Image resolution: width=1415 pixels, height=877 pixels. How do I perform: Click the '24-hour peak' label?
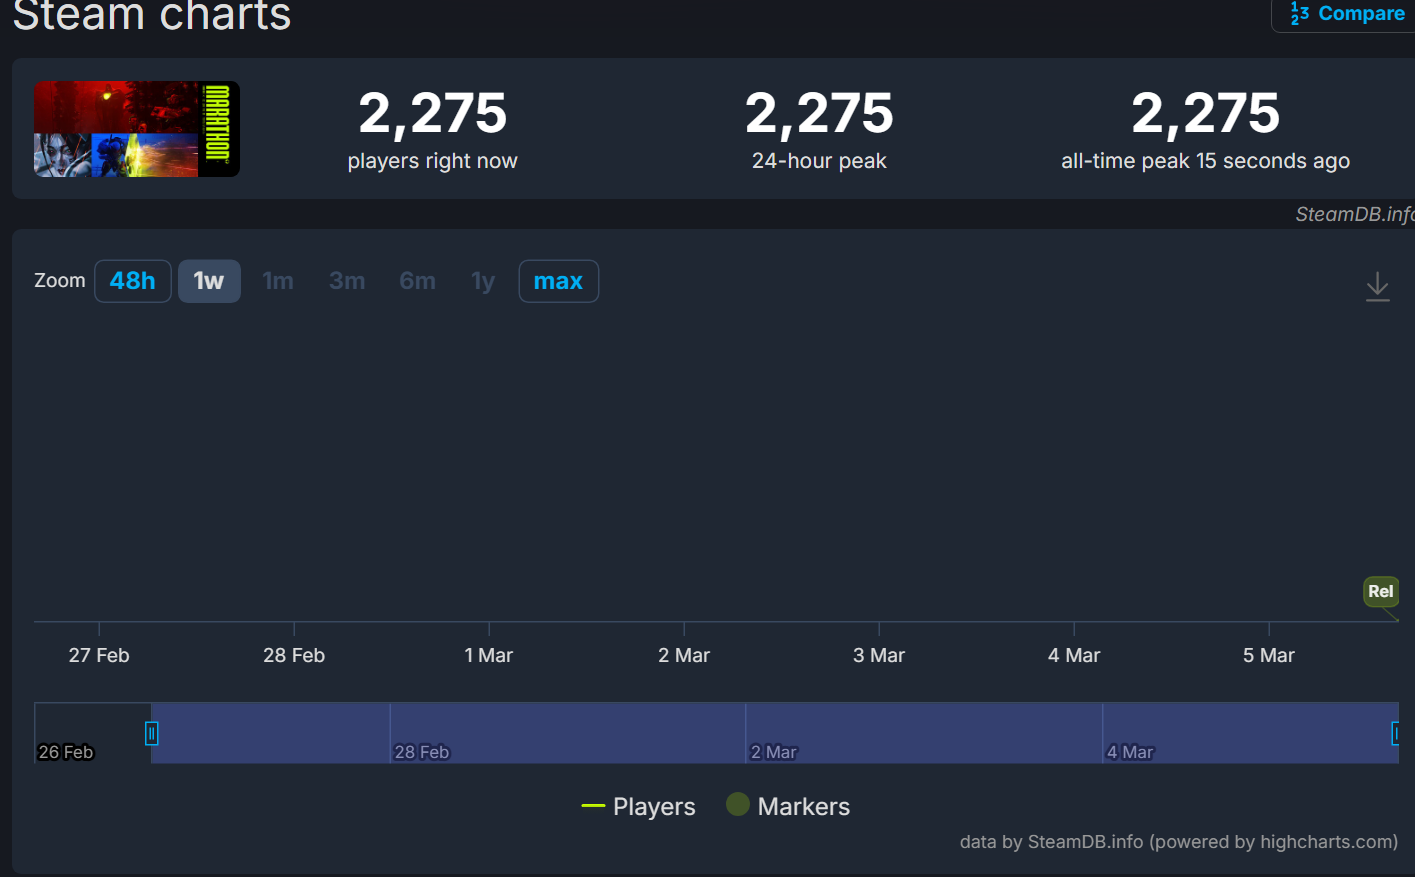coord(819,161)
